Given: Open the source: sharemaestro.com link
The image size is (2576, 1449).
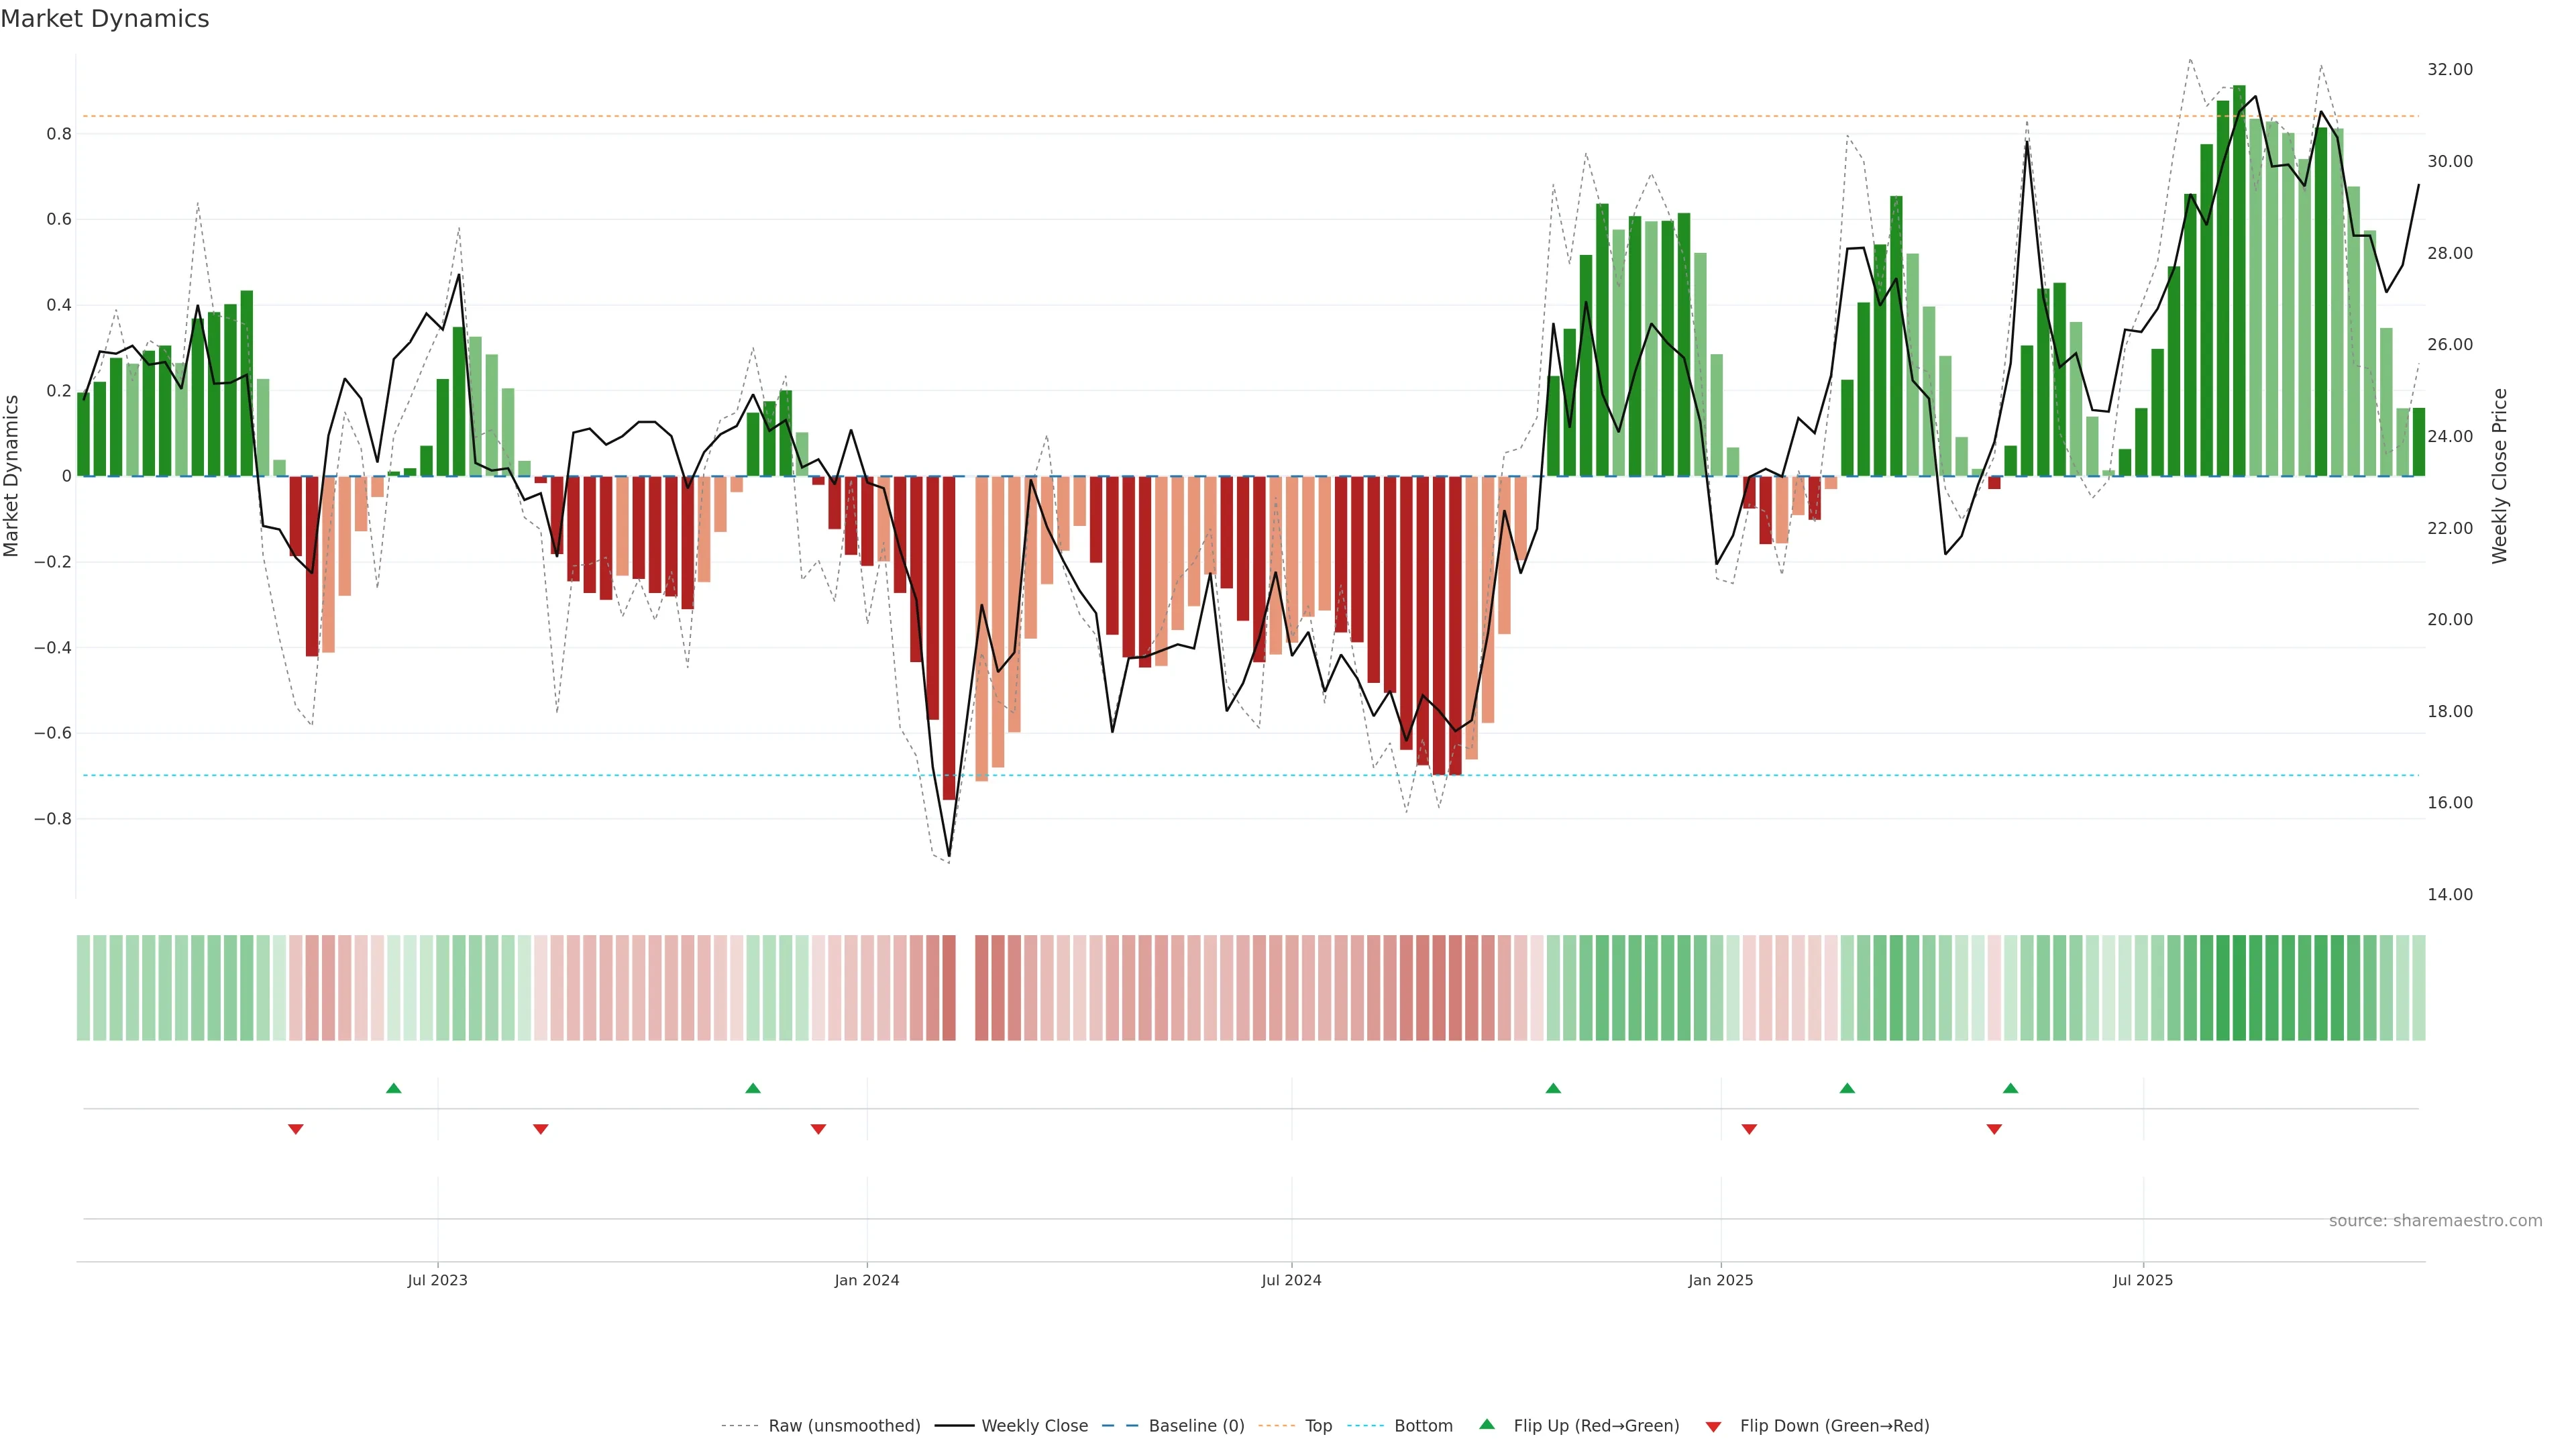Looking at the screenshot, I should (2435, 1221).
